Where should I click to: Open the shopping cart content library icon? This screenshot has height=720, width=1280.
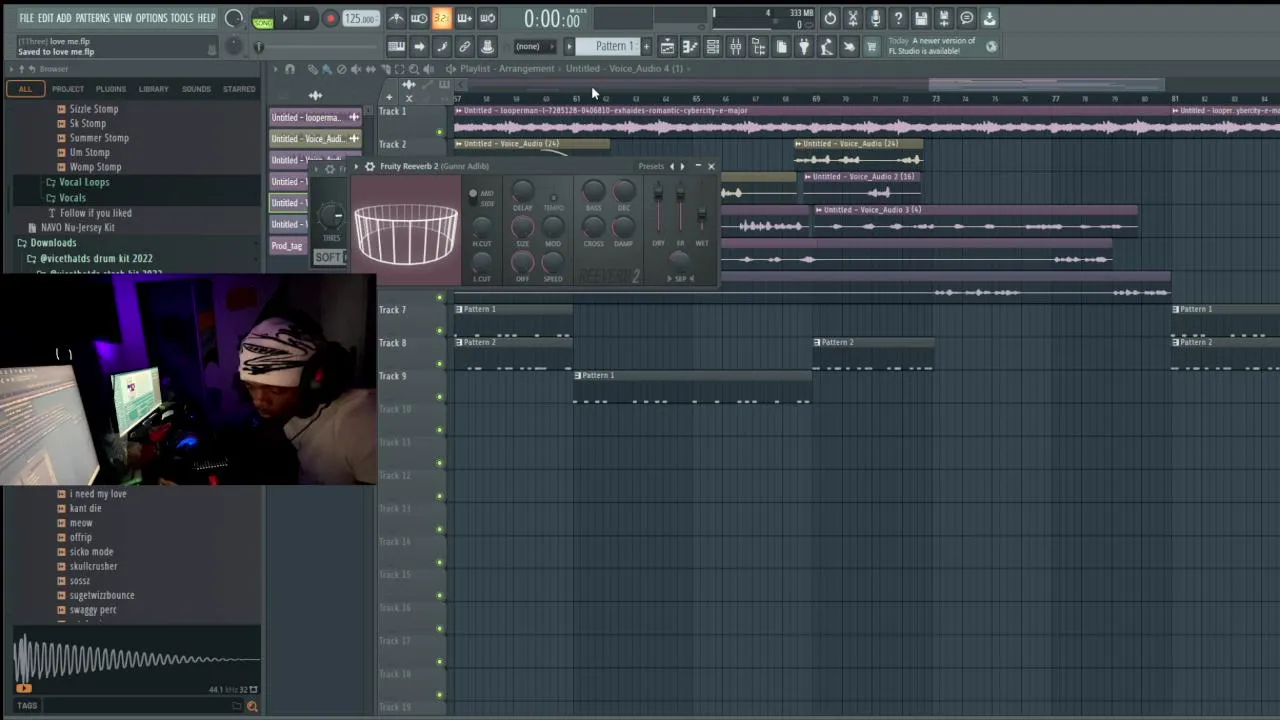871,46
